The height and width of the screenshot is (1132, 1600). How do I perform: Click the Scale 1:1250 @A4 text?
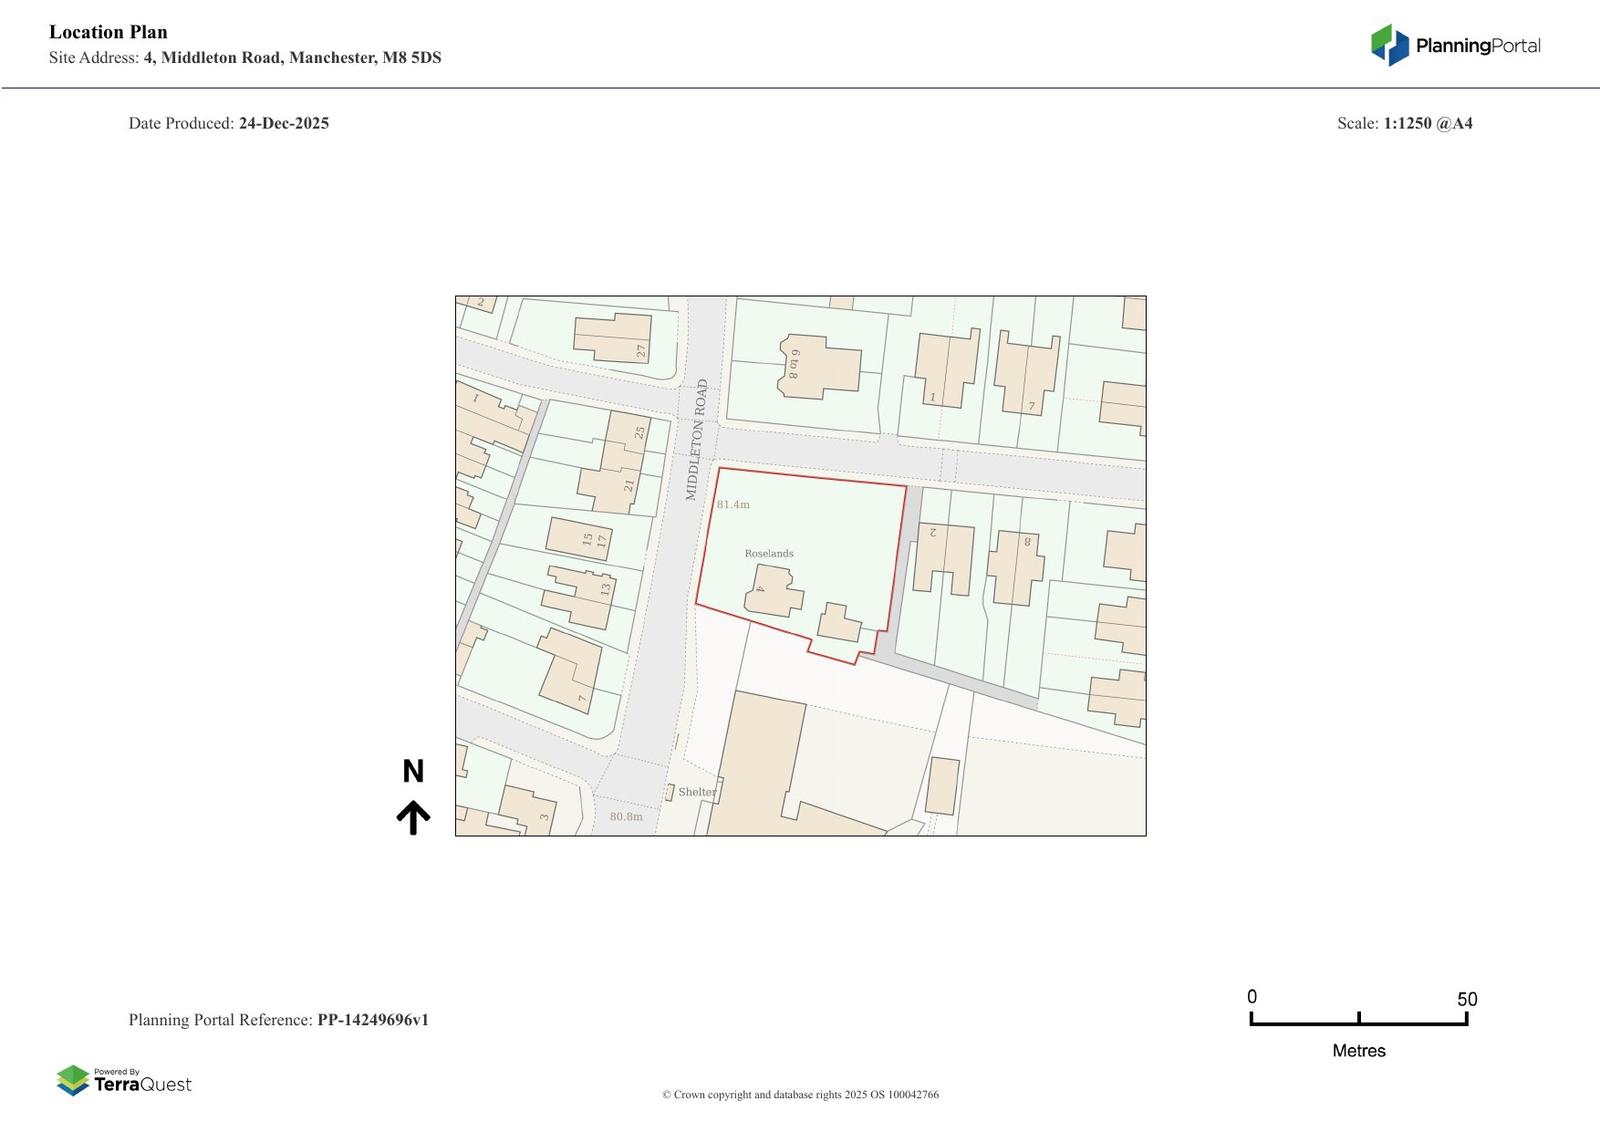coord(1404,123)
